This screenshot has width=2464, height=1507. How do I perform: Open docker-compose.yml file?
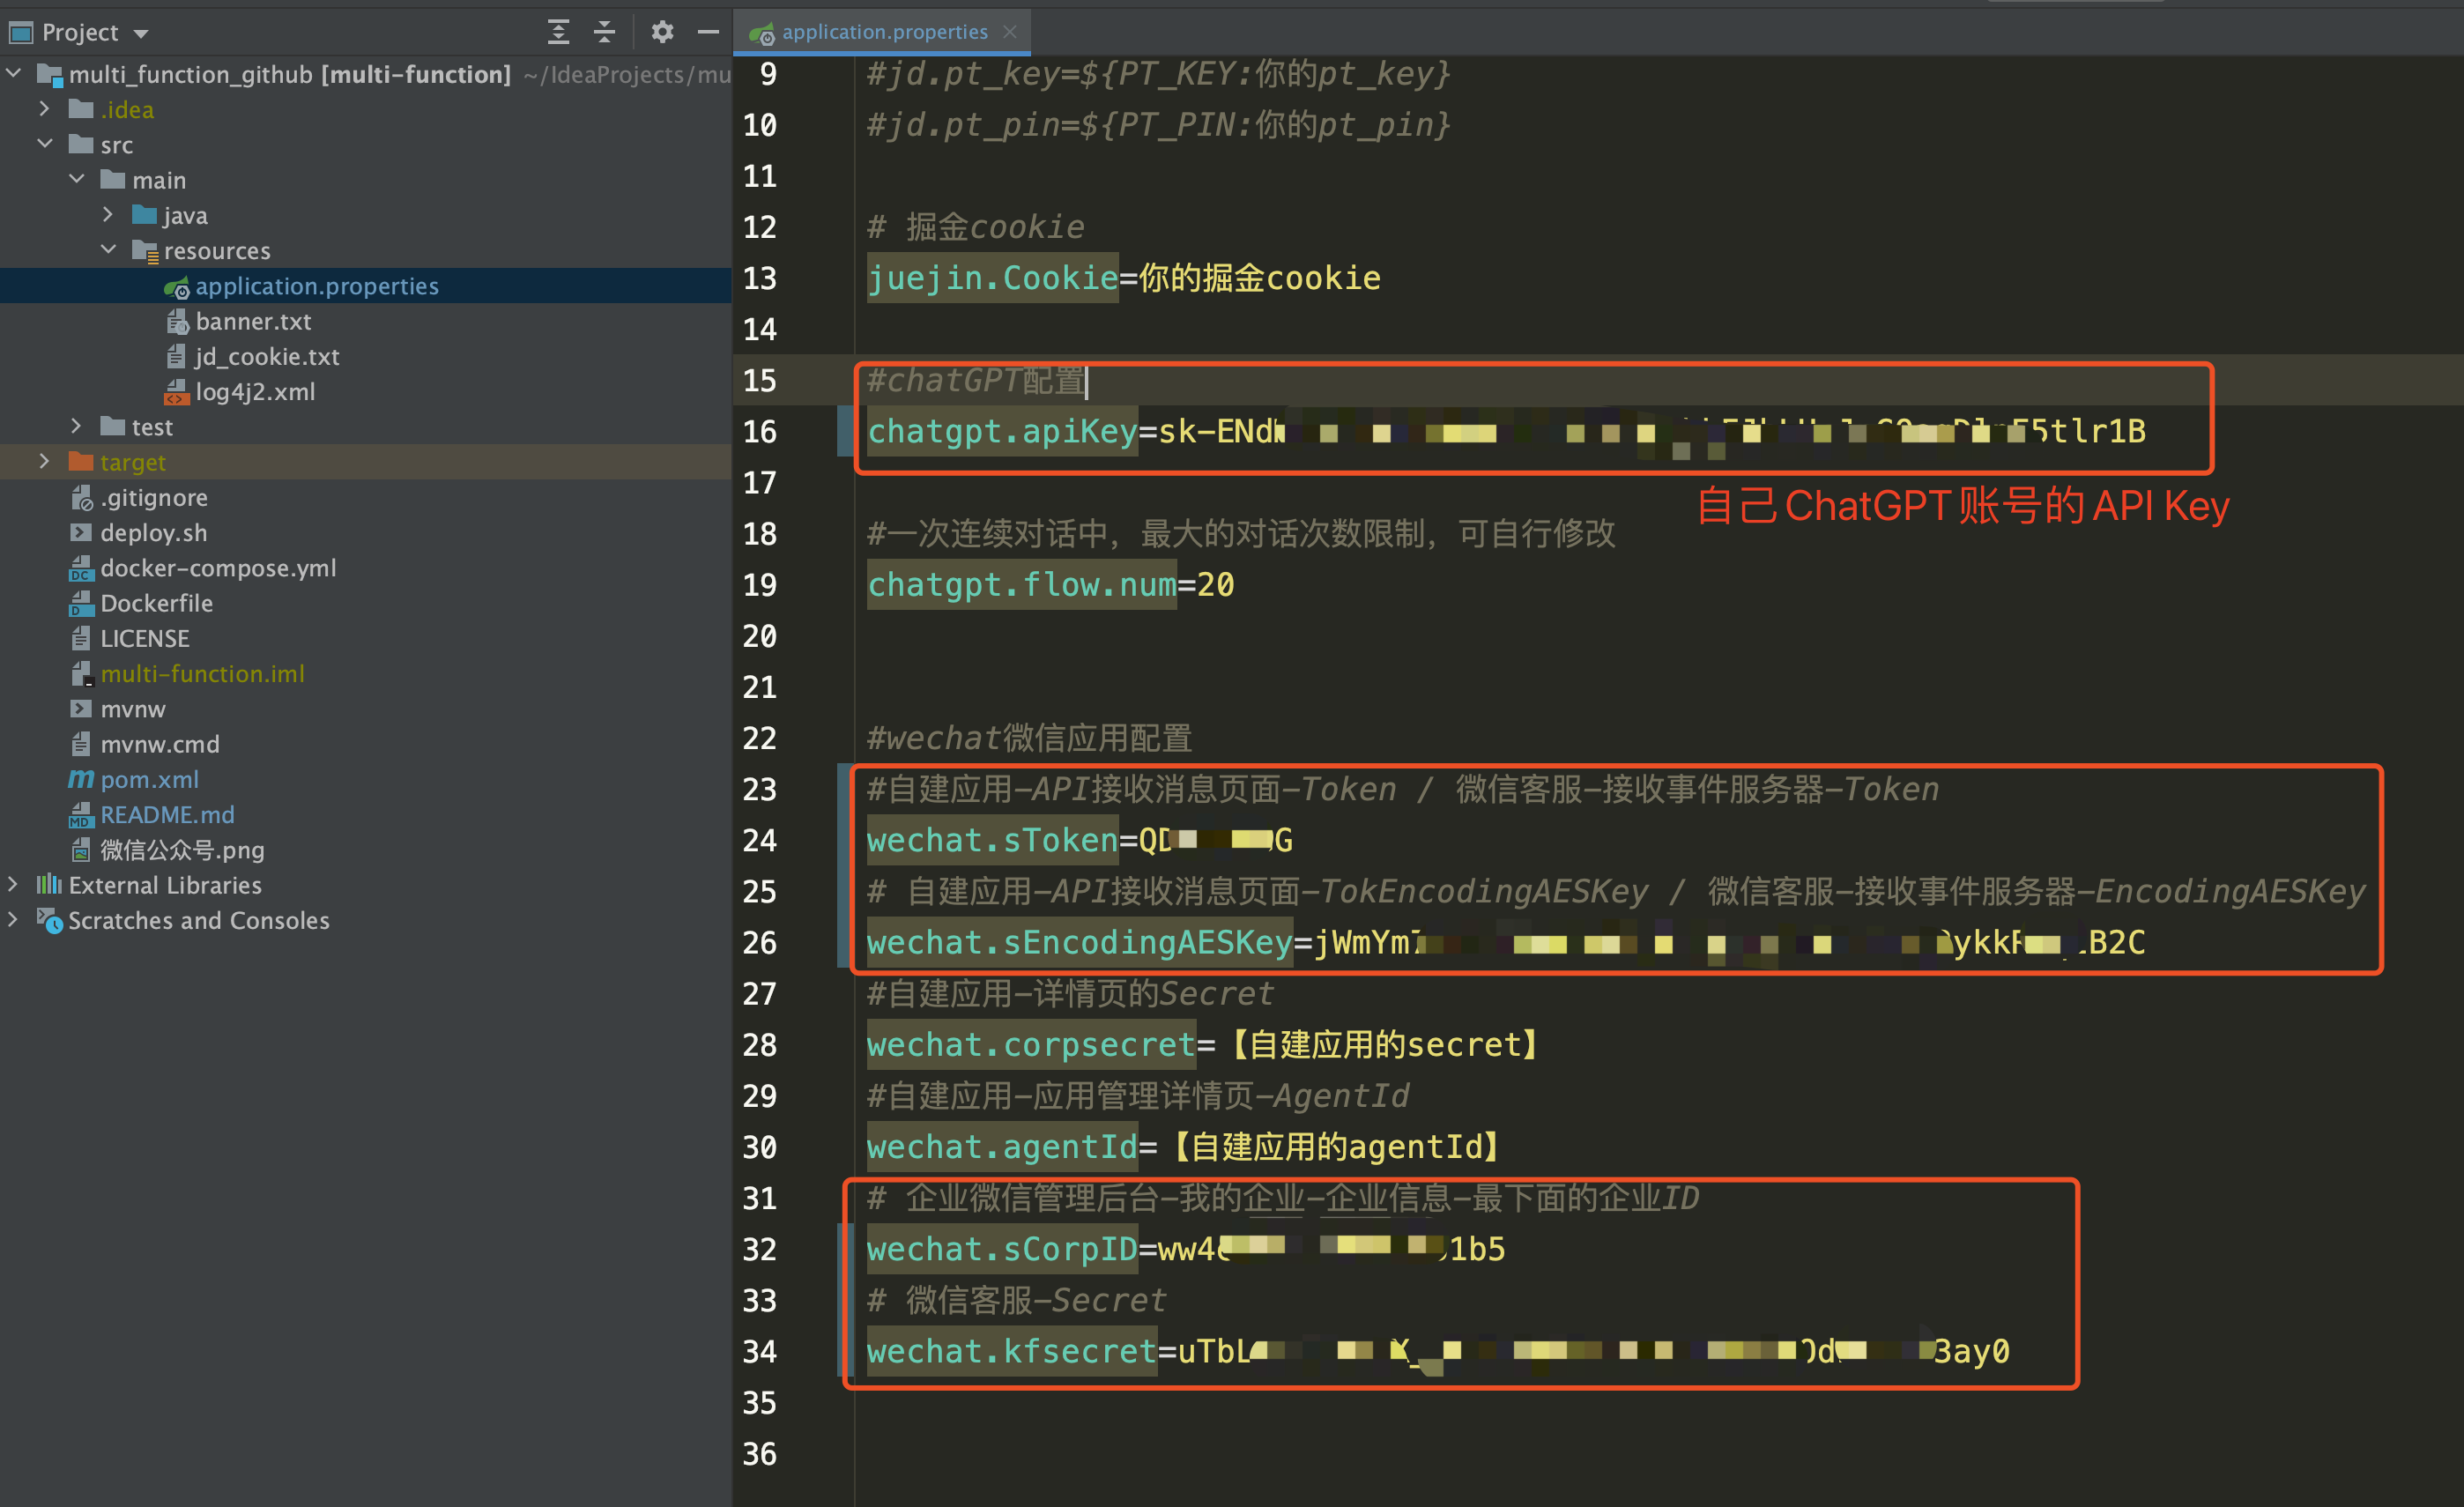pyautogui.click(x=218, y=568)
